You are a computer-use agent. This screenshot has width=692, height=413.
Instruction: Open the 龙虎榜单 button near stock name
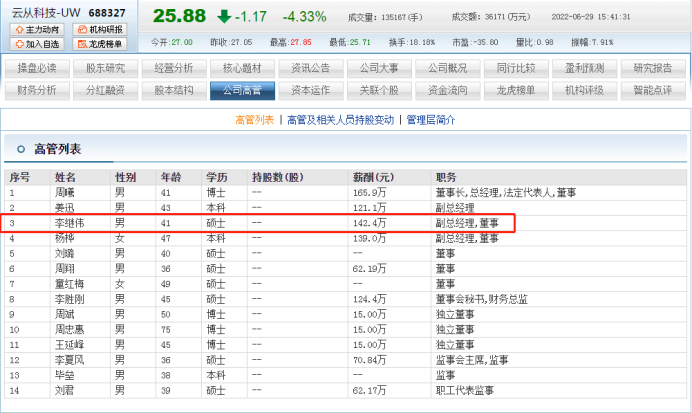(x=100, y=44)
